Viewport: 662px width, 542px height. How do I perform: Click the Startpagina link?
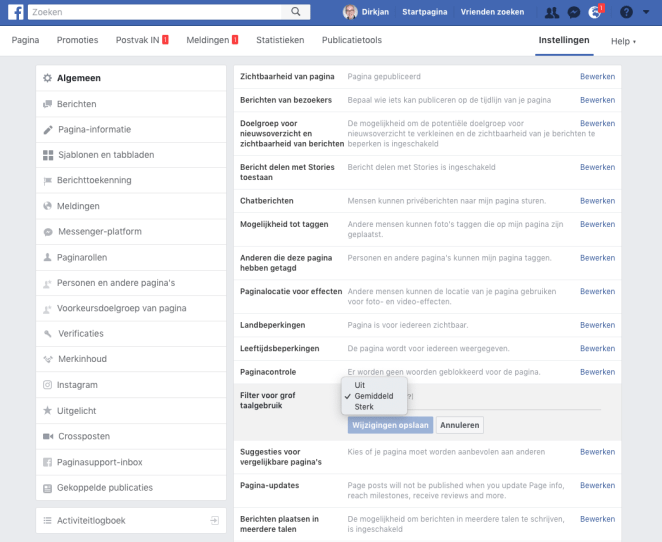coord(424,12)
